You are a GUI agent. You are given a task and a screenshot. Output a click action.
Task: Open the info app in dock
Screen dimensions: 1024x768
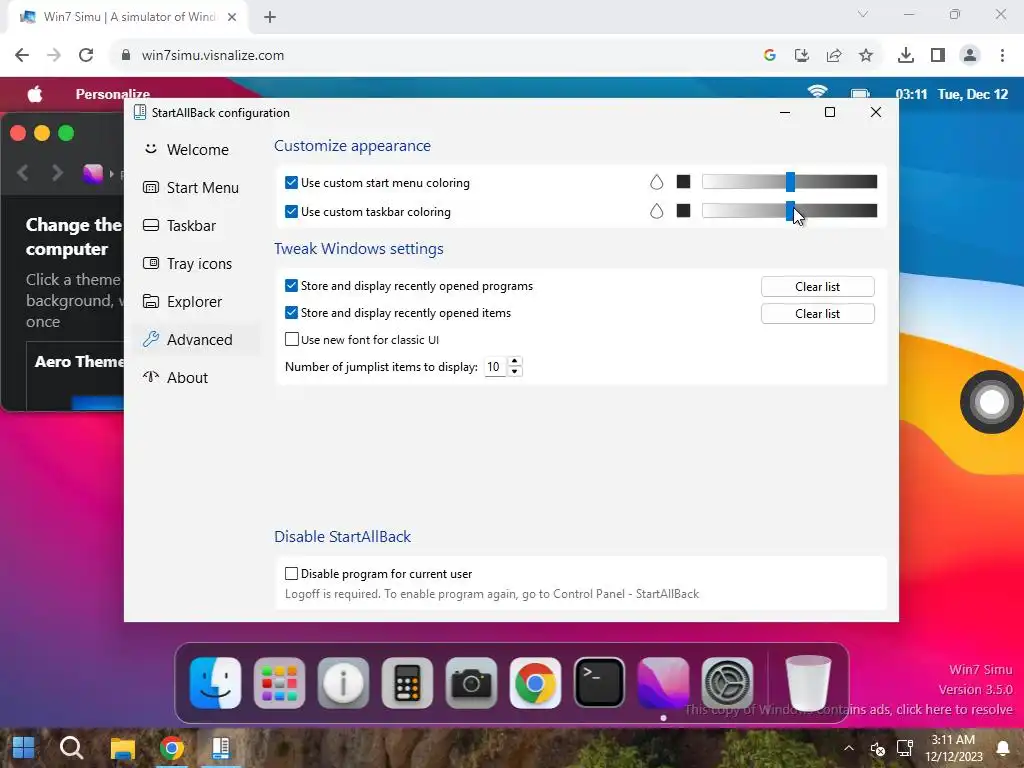click(x=344, y=683)
